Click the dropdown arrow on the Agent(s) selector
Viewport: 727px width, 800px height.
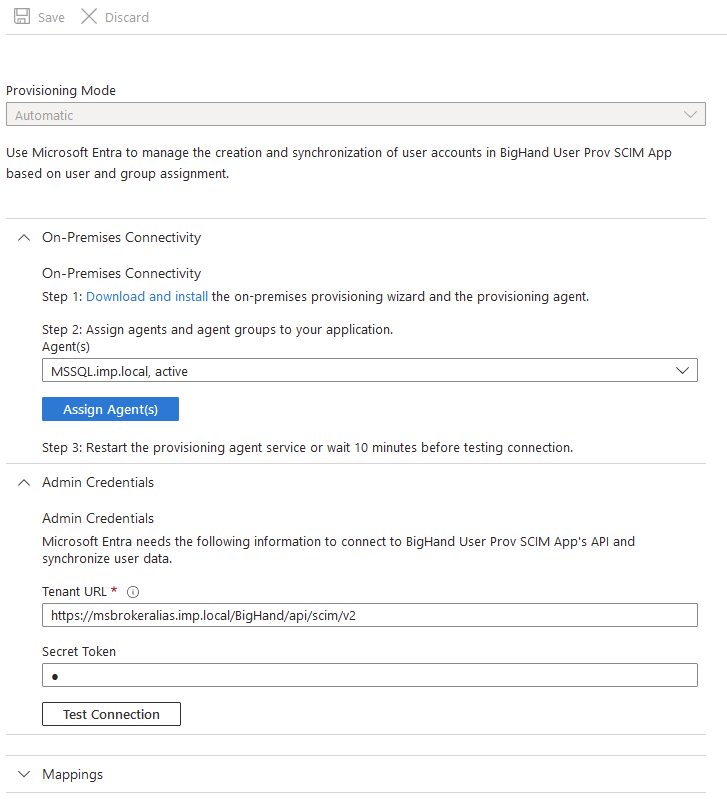pyautogui.click(x=683, y=370)
